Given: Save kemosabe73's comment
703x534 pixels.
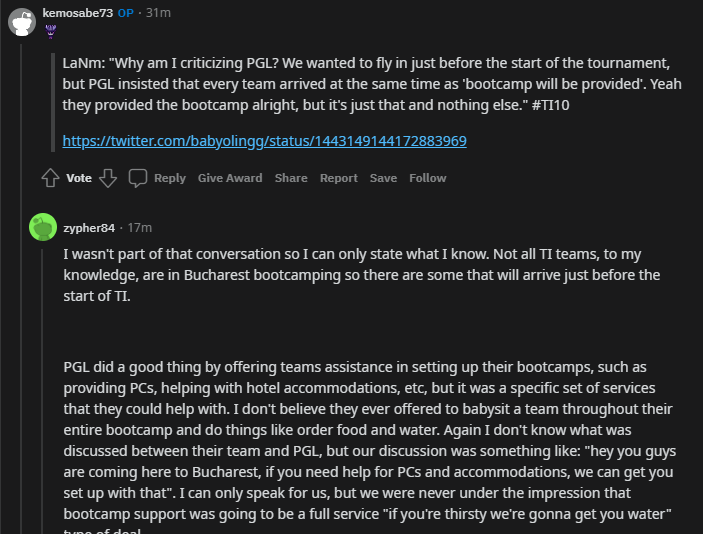Looking at the screenshot, I should (x=383, y=178).
